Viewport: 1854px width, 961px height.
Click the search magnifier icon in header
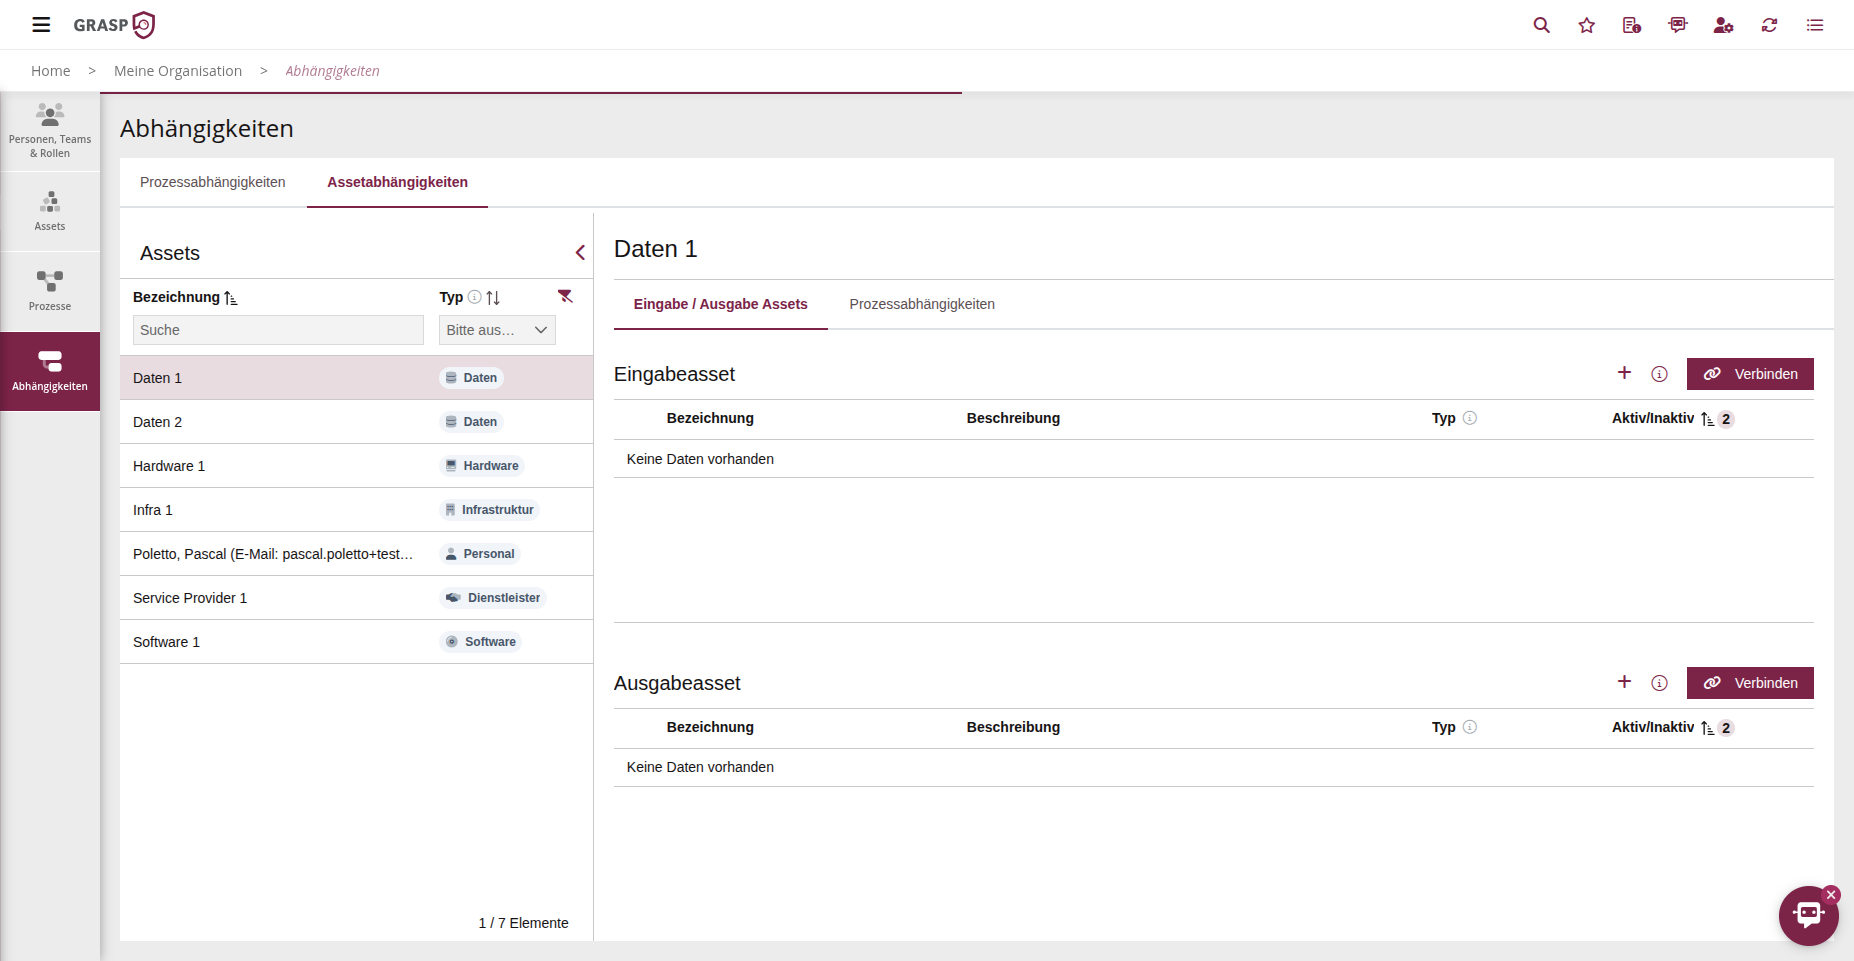pyautogui.click(x=1541, y=25)
